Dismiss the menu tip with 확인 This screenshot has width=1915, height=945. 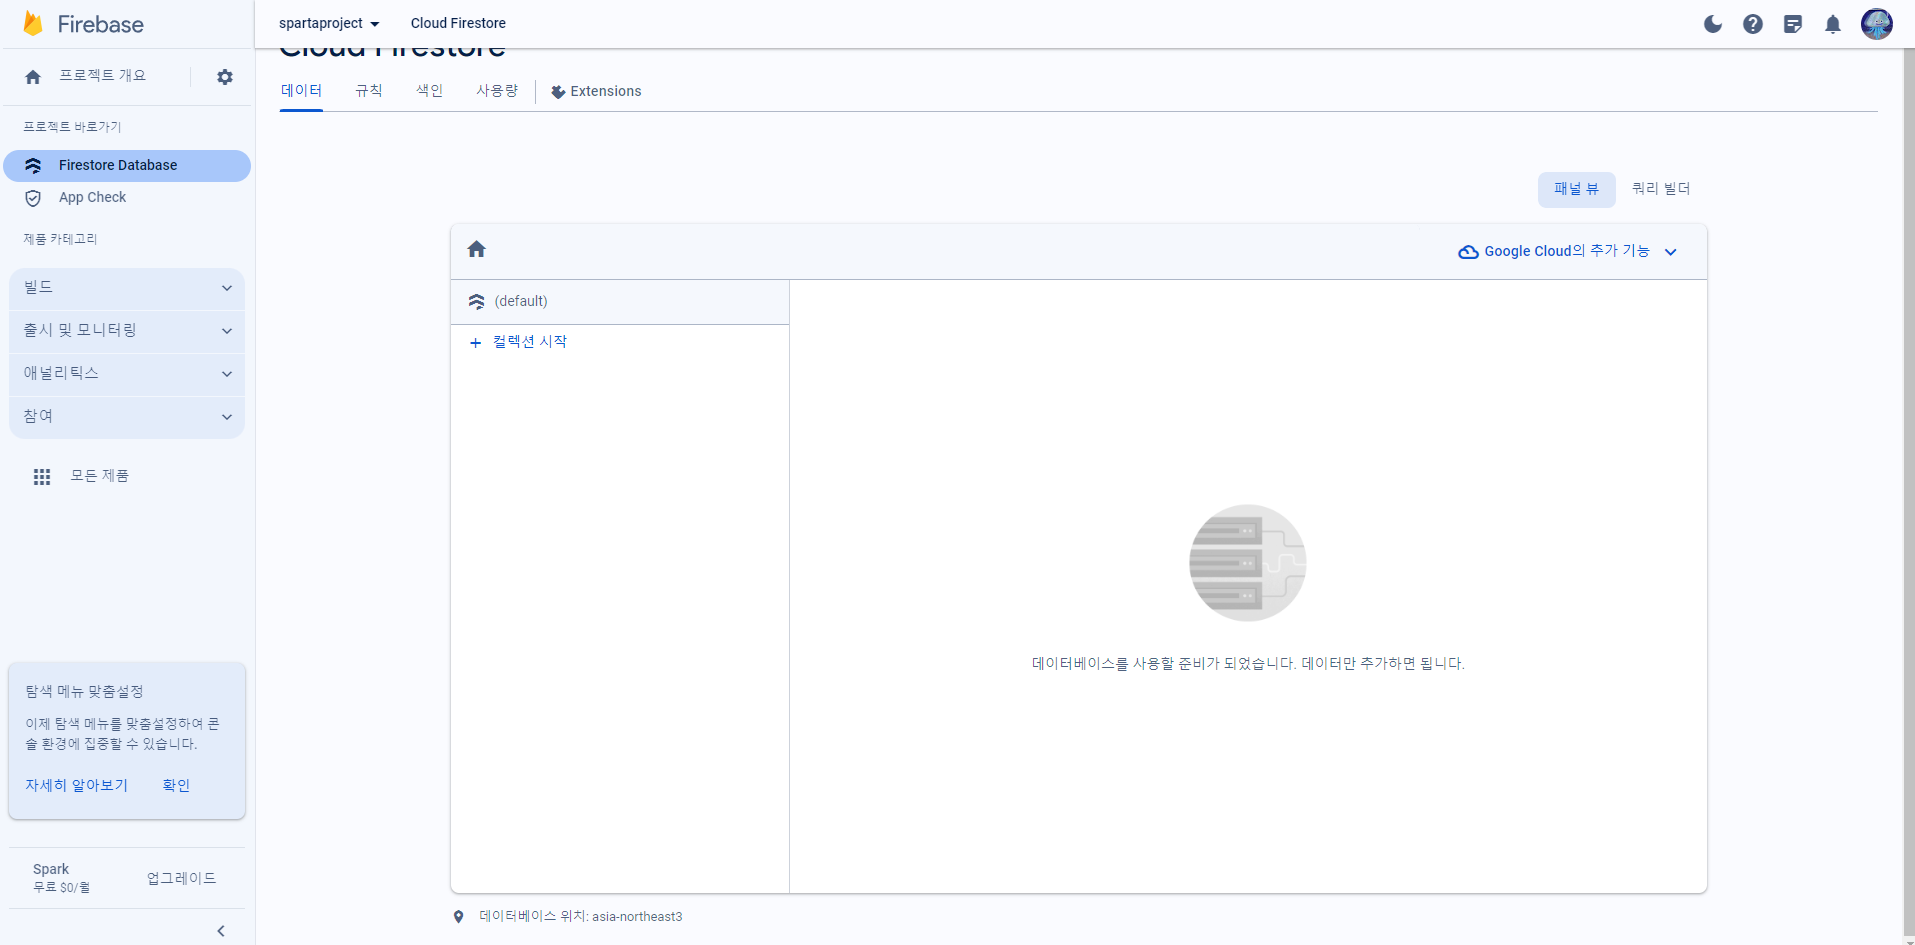point(176,786)
